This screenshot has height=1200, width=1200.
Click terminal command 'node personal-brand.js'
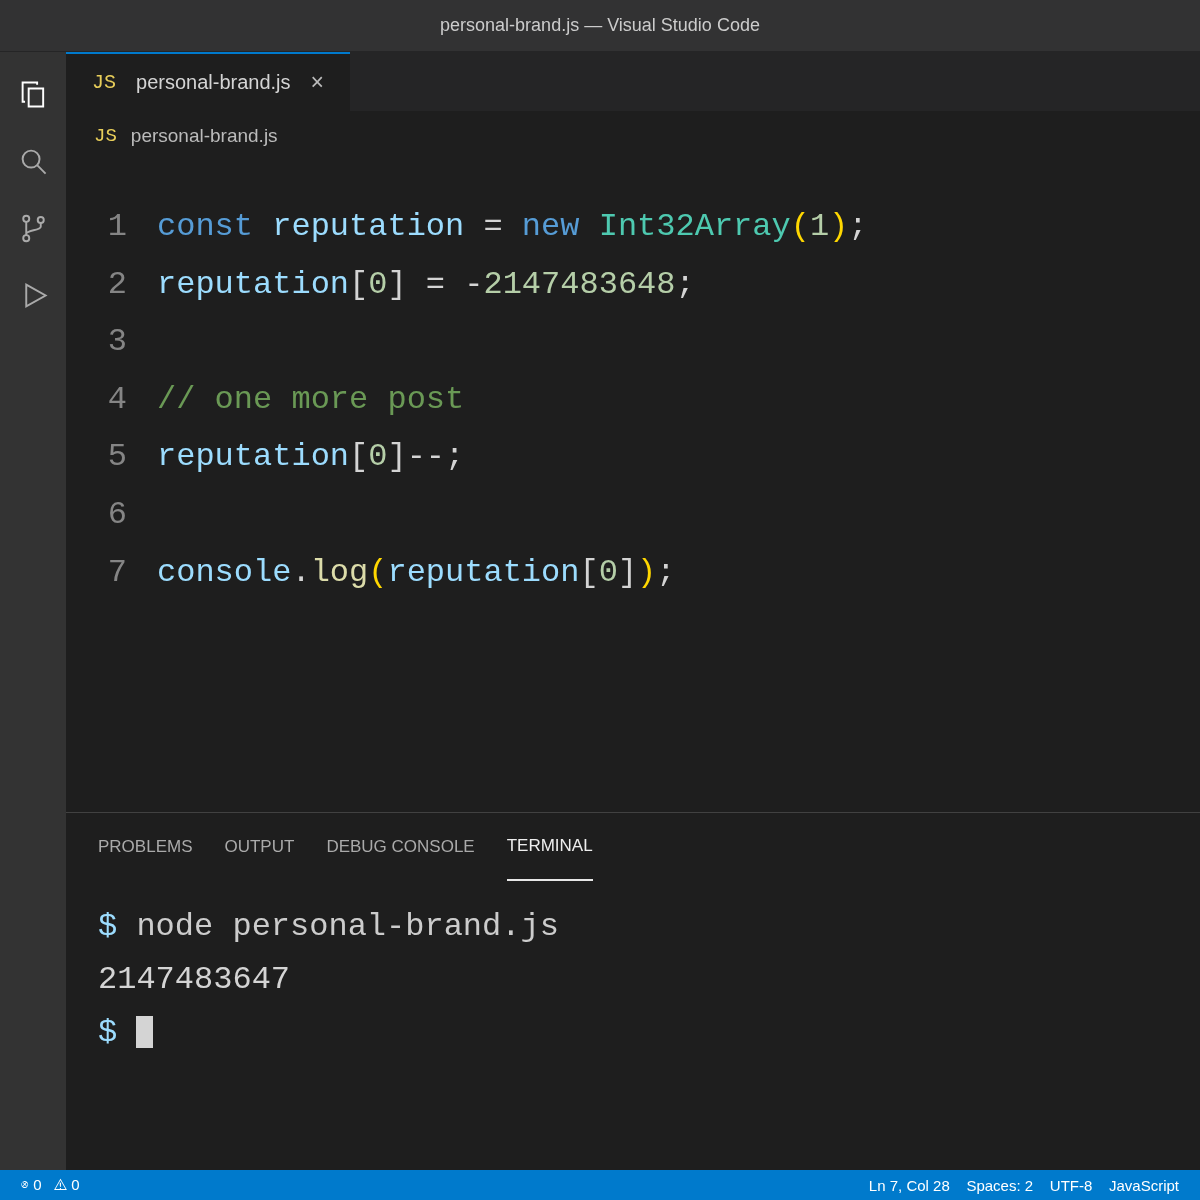(348, 927)
